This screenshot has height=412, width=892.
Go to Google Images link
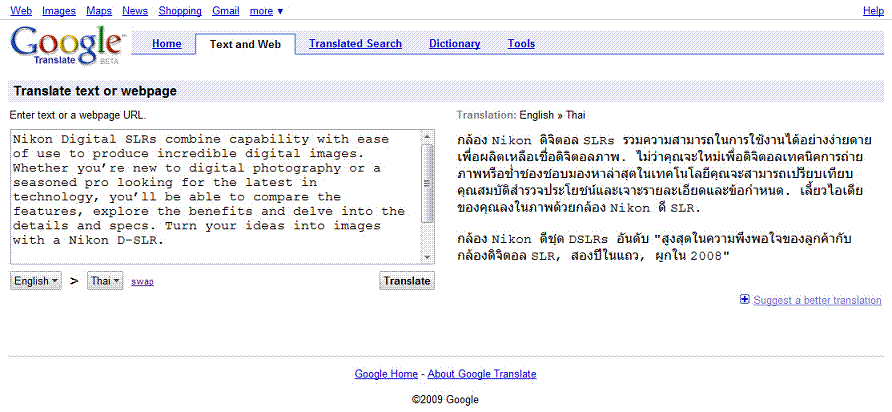[x=58, y=10]
